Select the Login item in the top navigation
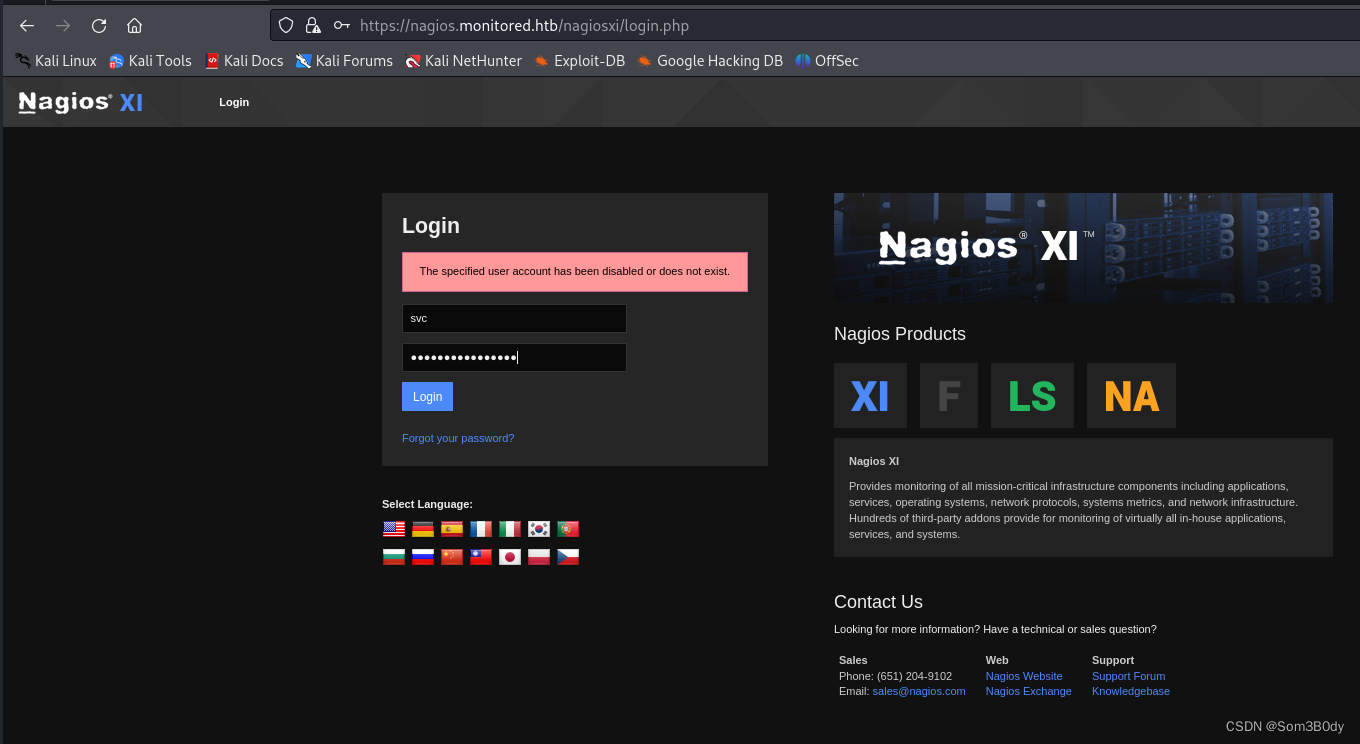1360x744 pixels. pos(234,102)
